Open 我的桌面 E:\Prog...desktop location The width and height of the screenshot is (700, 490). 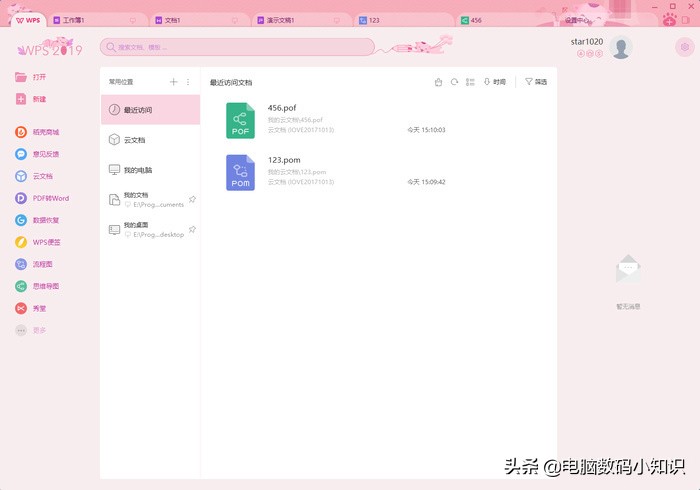[150, 230]
